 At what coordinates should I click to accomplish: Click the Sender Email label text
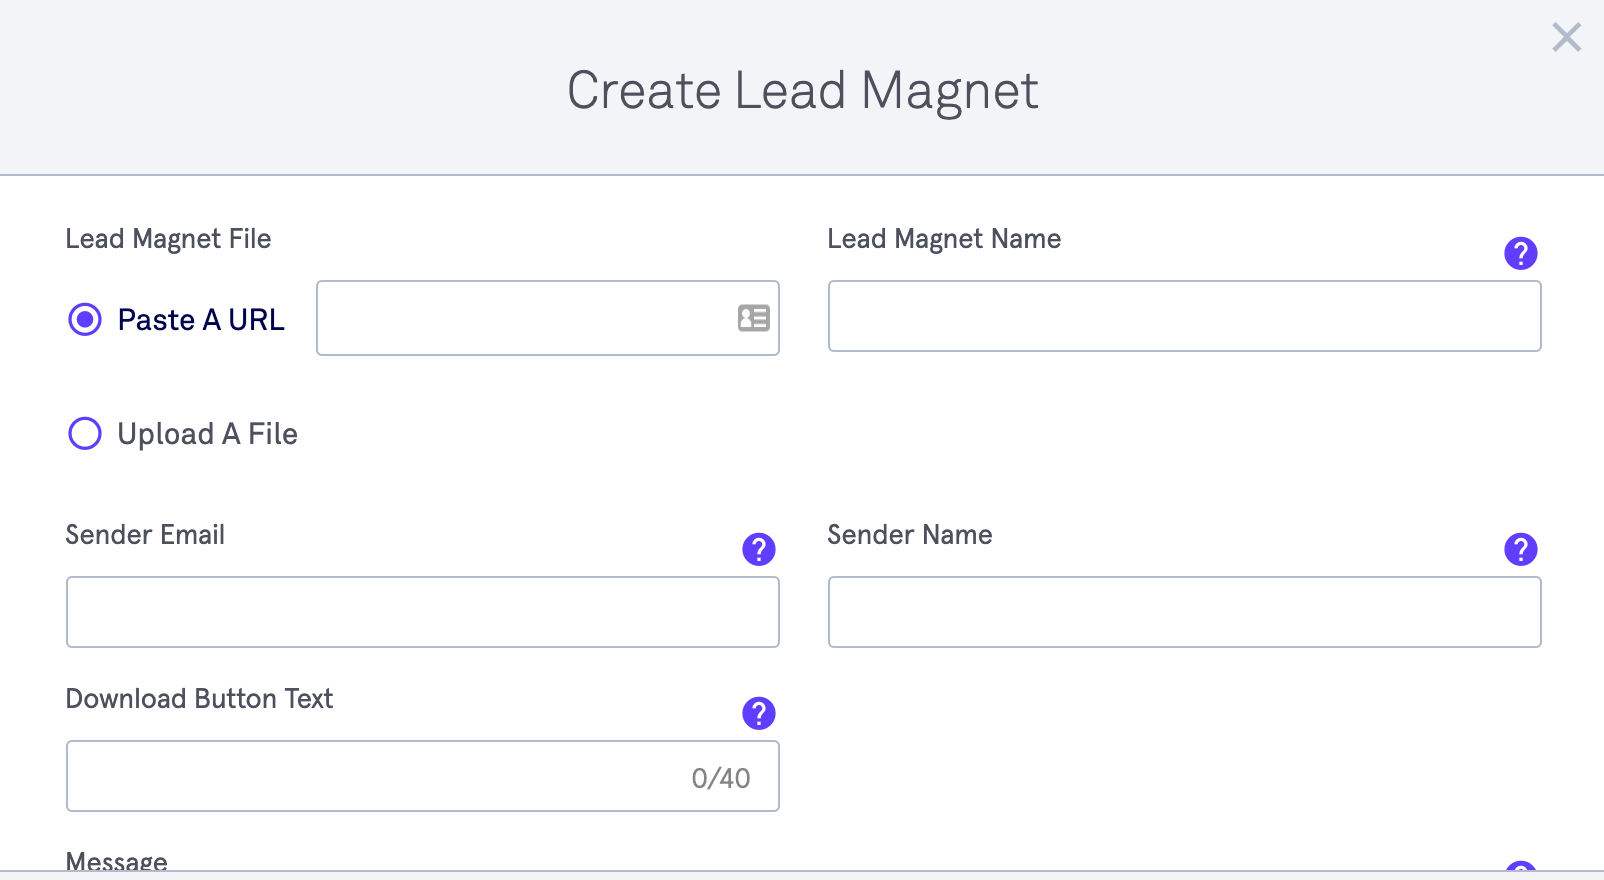click(x=144, y=535)
